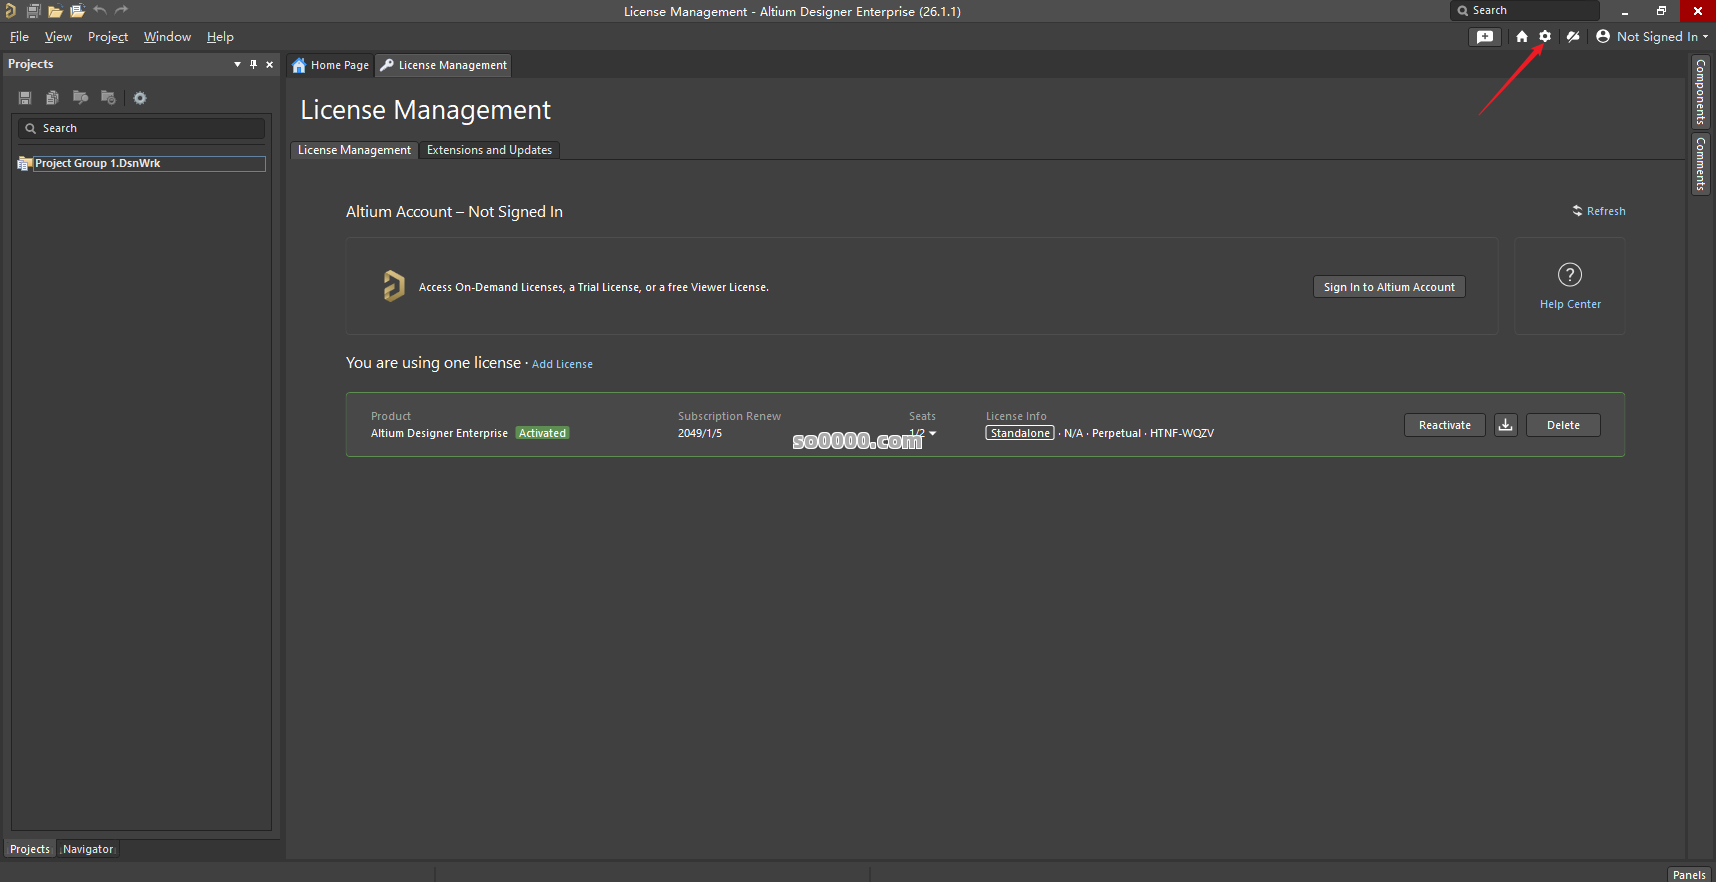Click the Delete license button
The height and width of the screenshot is (882, 1716).
(1562, 425)
